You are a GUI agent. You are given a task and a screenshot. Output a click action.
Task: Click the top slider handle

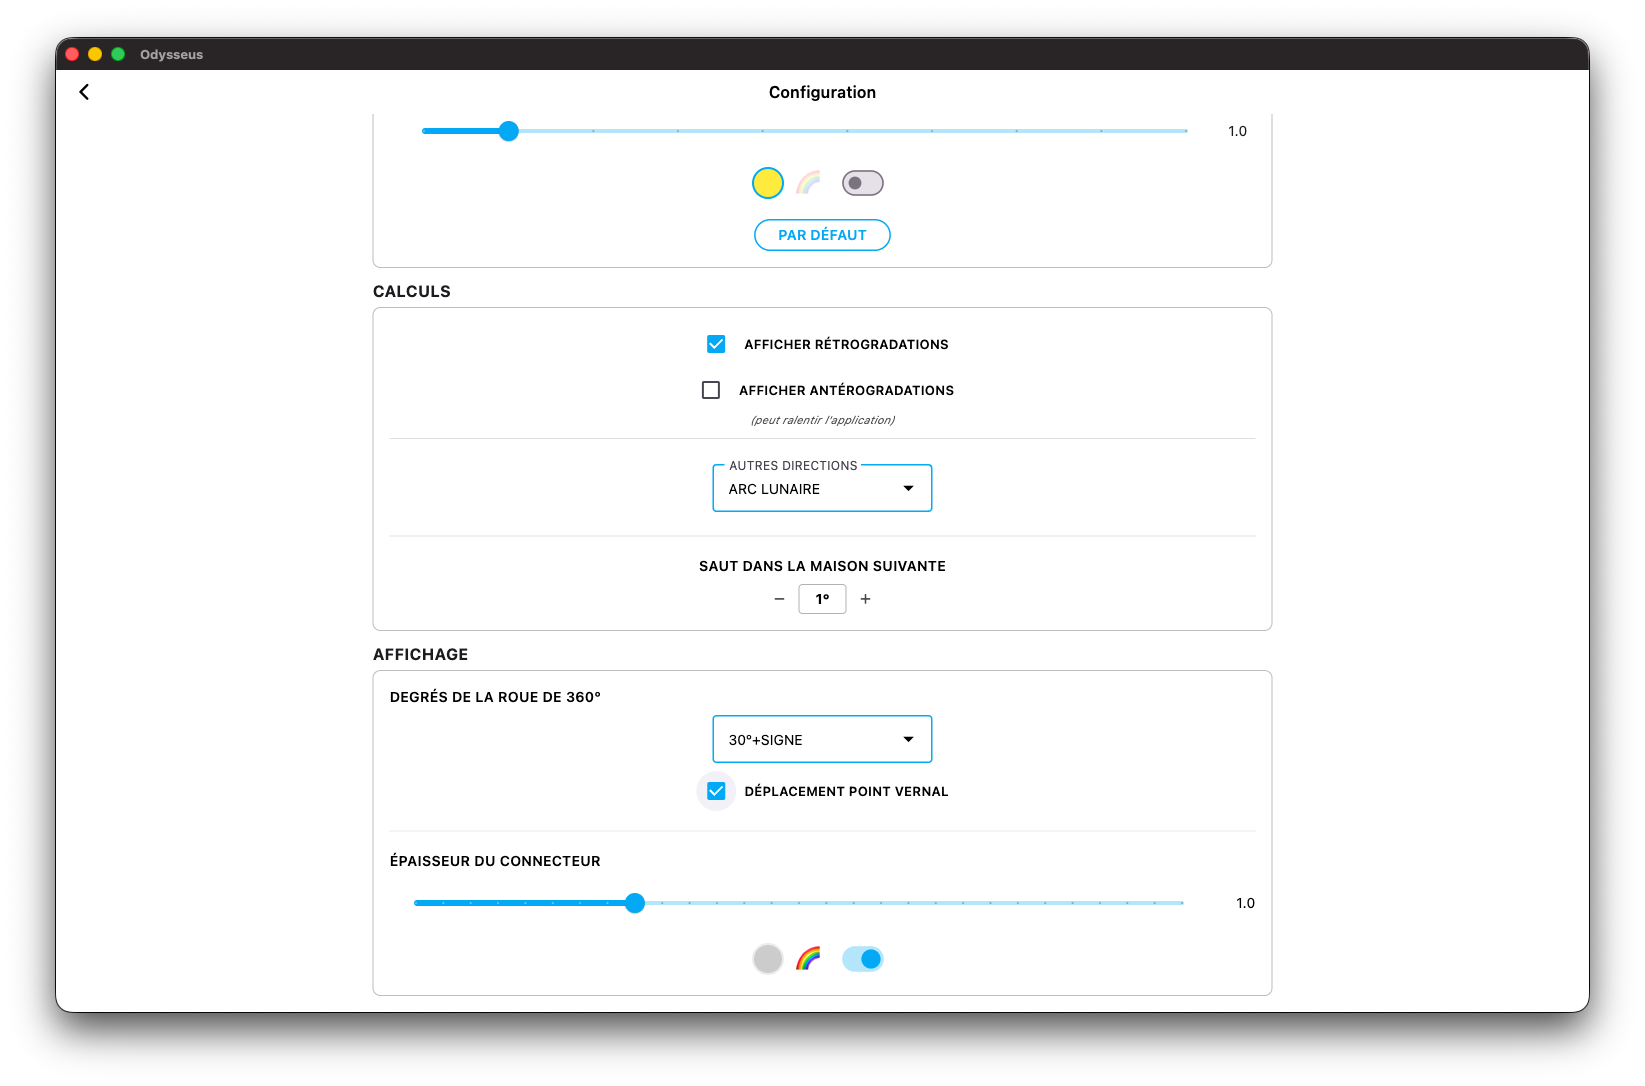pyautogui.click(x=509, y=131)
